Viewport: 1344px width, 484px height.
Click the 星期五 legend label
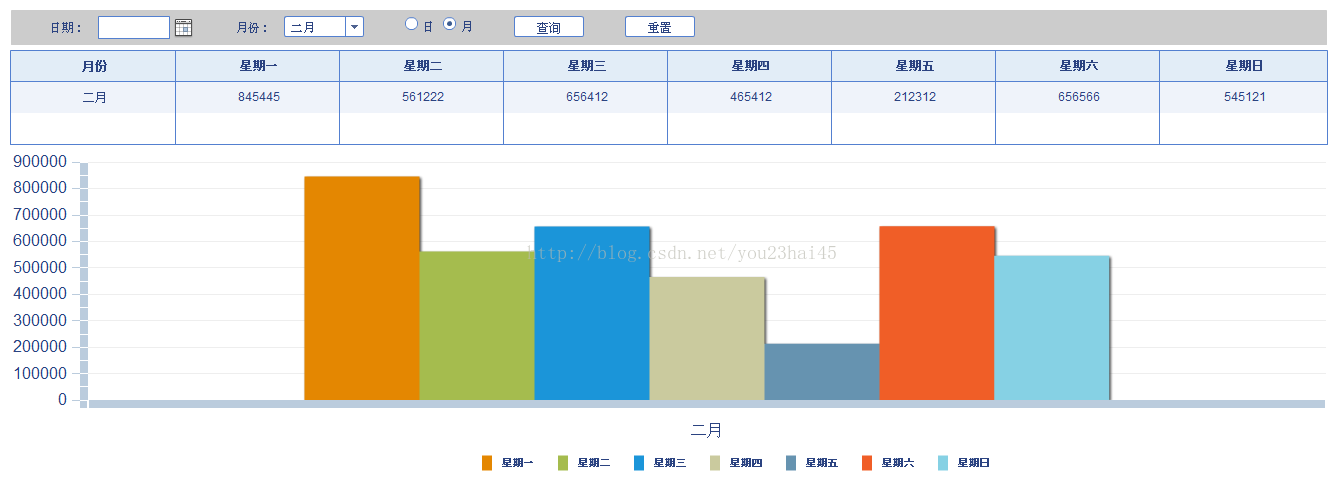[822, 463]
